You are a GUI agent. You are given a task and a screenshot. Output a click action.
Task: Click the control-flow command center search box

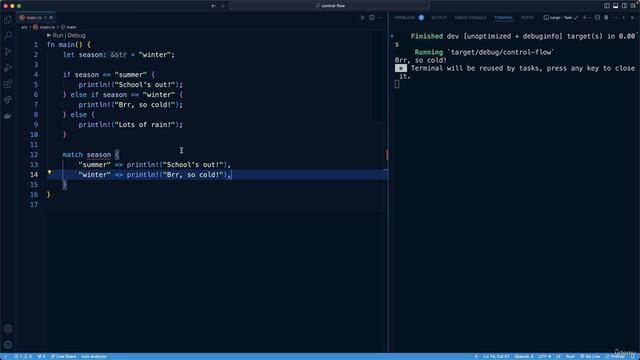click(330, 6)
